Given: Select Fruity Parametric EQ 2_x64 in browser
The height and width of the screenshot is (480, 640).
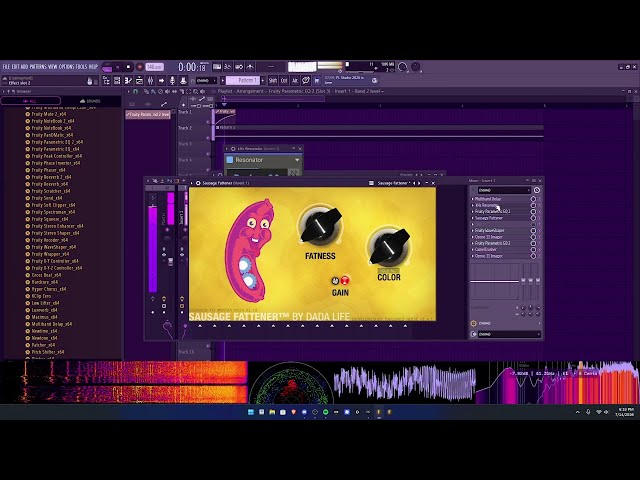Looking at the screenshot, I should click(57, 142).
